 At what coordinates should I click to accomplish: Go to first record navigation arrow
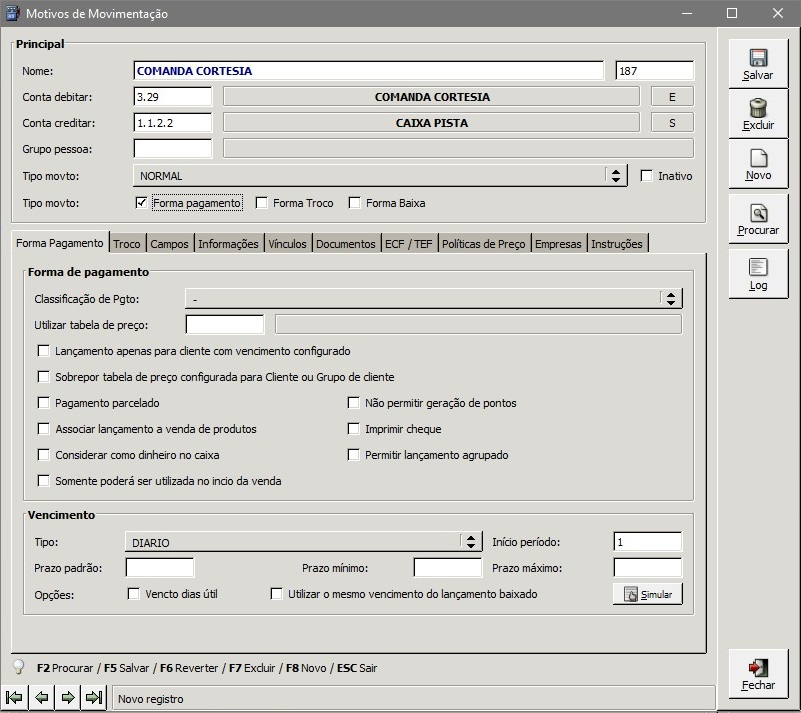(15, 697)
